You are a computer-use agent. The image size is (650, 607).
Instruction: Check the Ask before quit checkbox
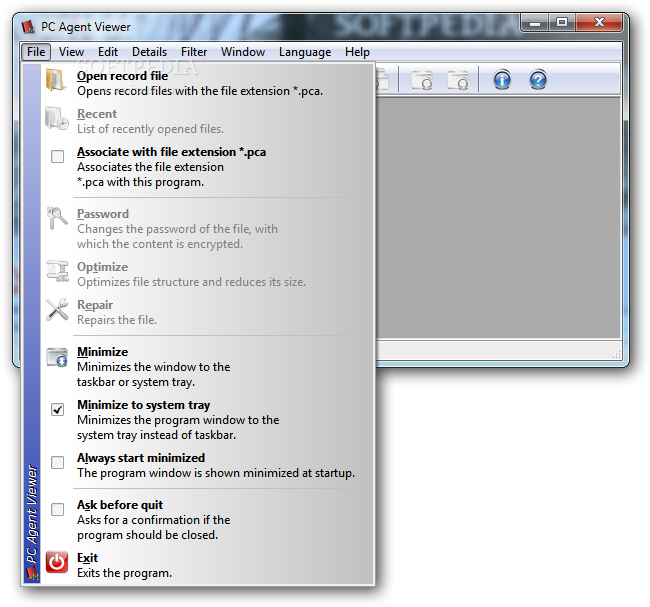pos(57,509)
